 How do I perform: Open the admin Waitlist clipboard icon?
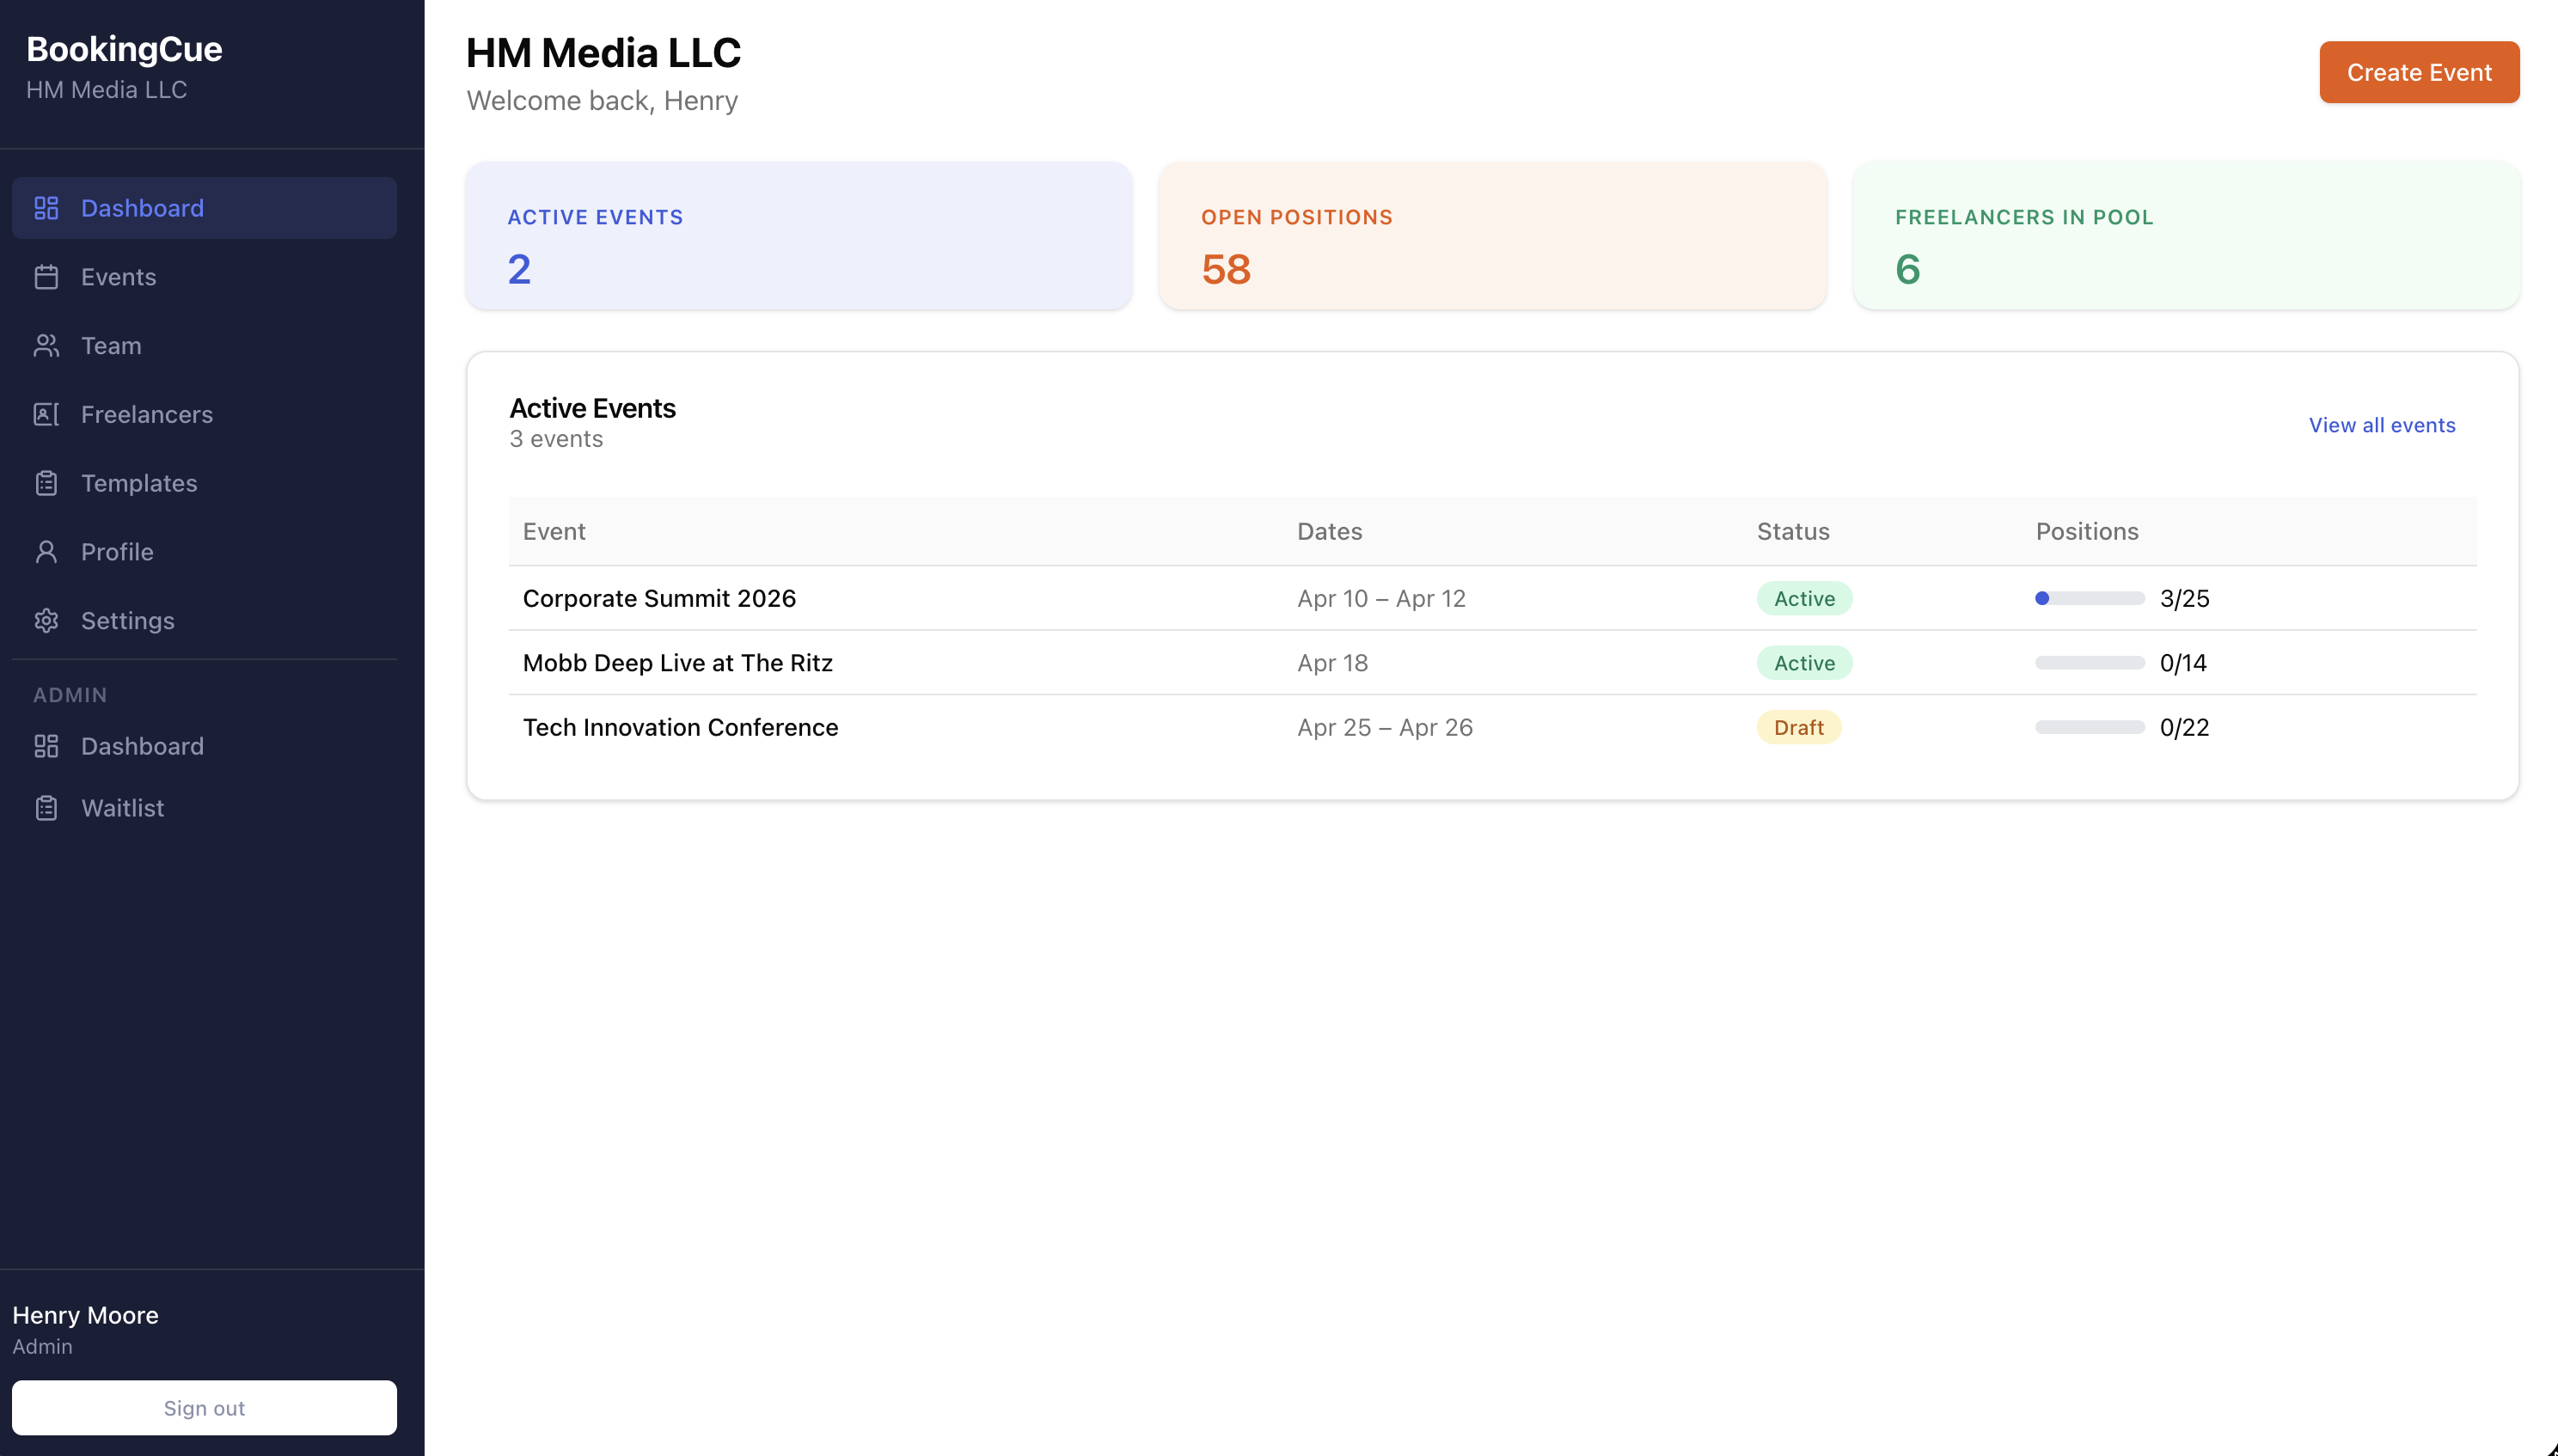(x=47, y=807)
